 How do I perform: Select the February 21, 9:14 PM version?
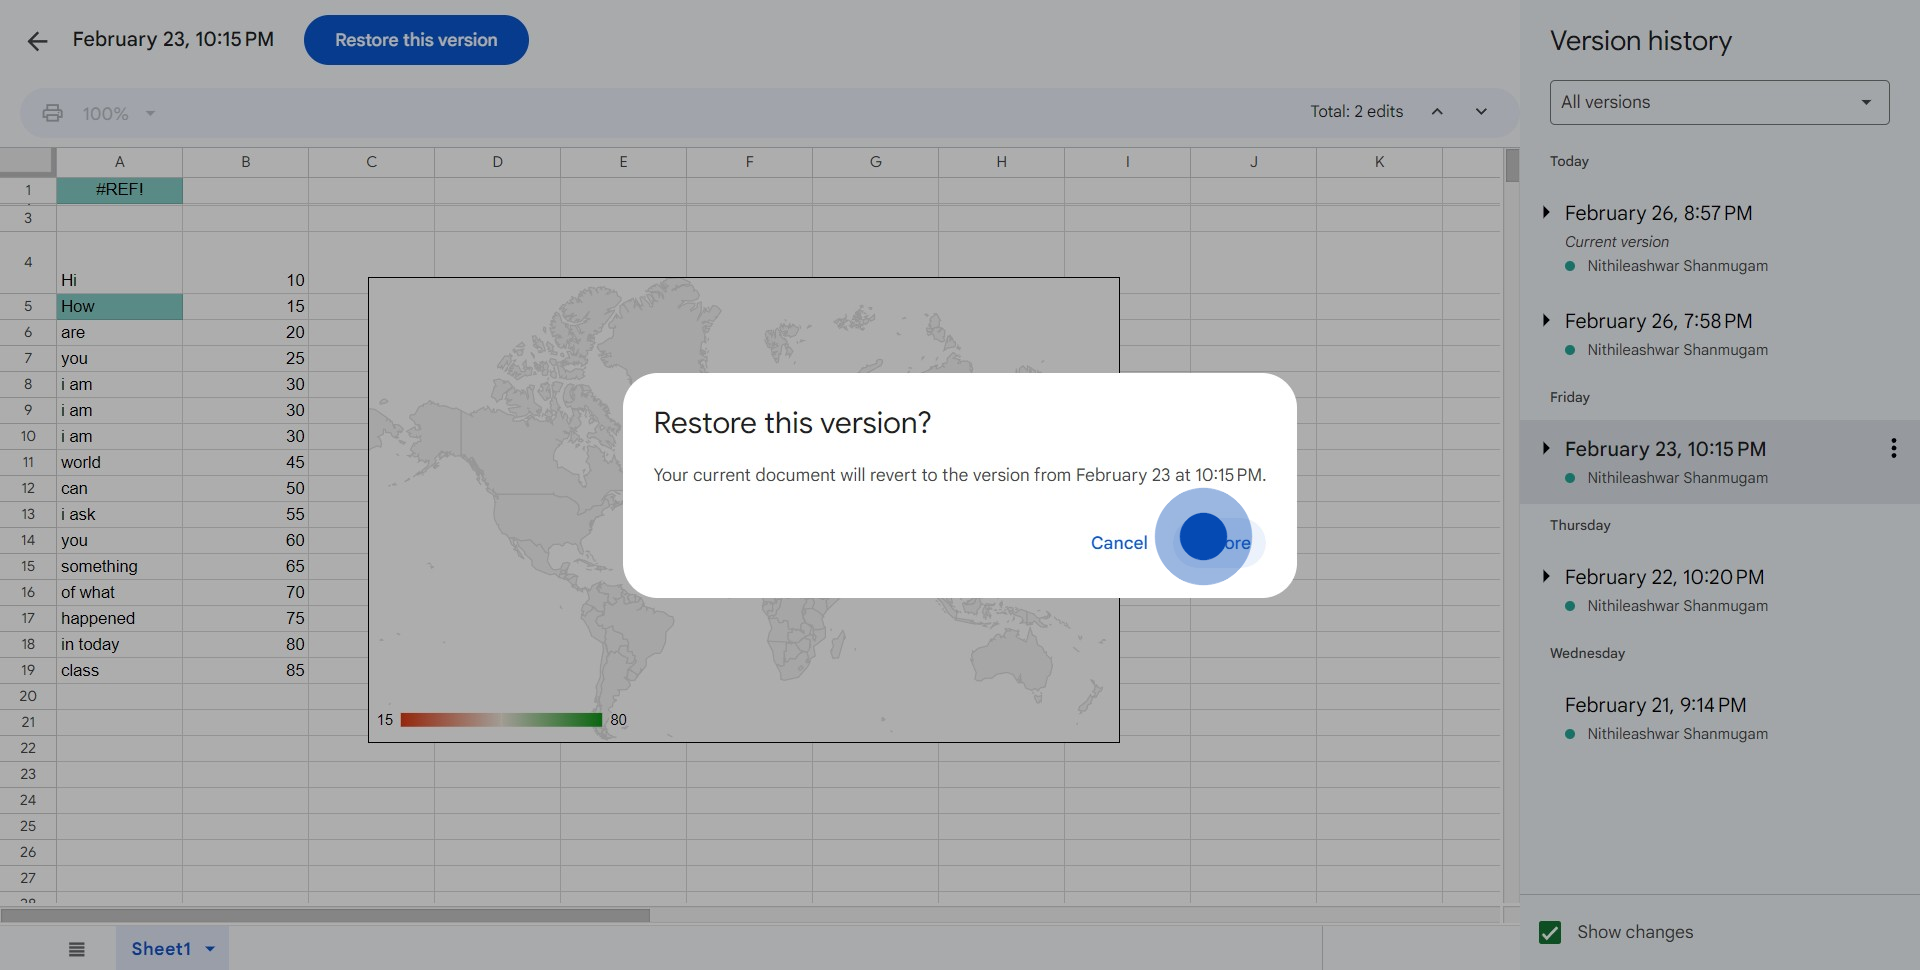click(1655, 706)
